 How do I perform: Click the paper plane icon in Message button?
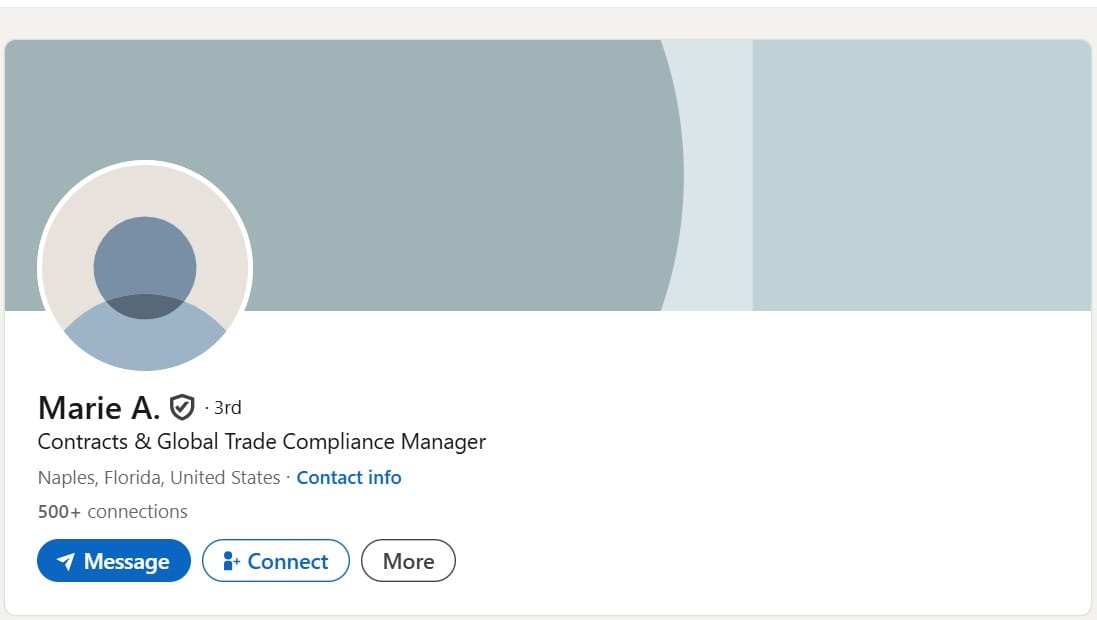click(66, 561)
